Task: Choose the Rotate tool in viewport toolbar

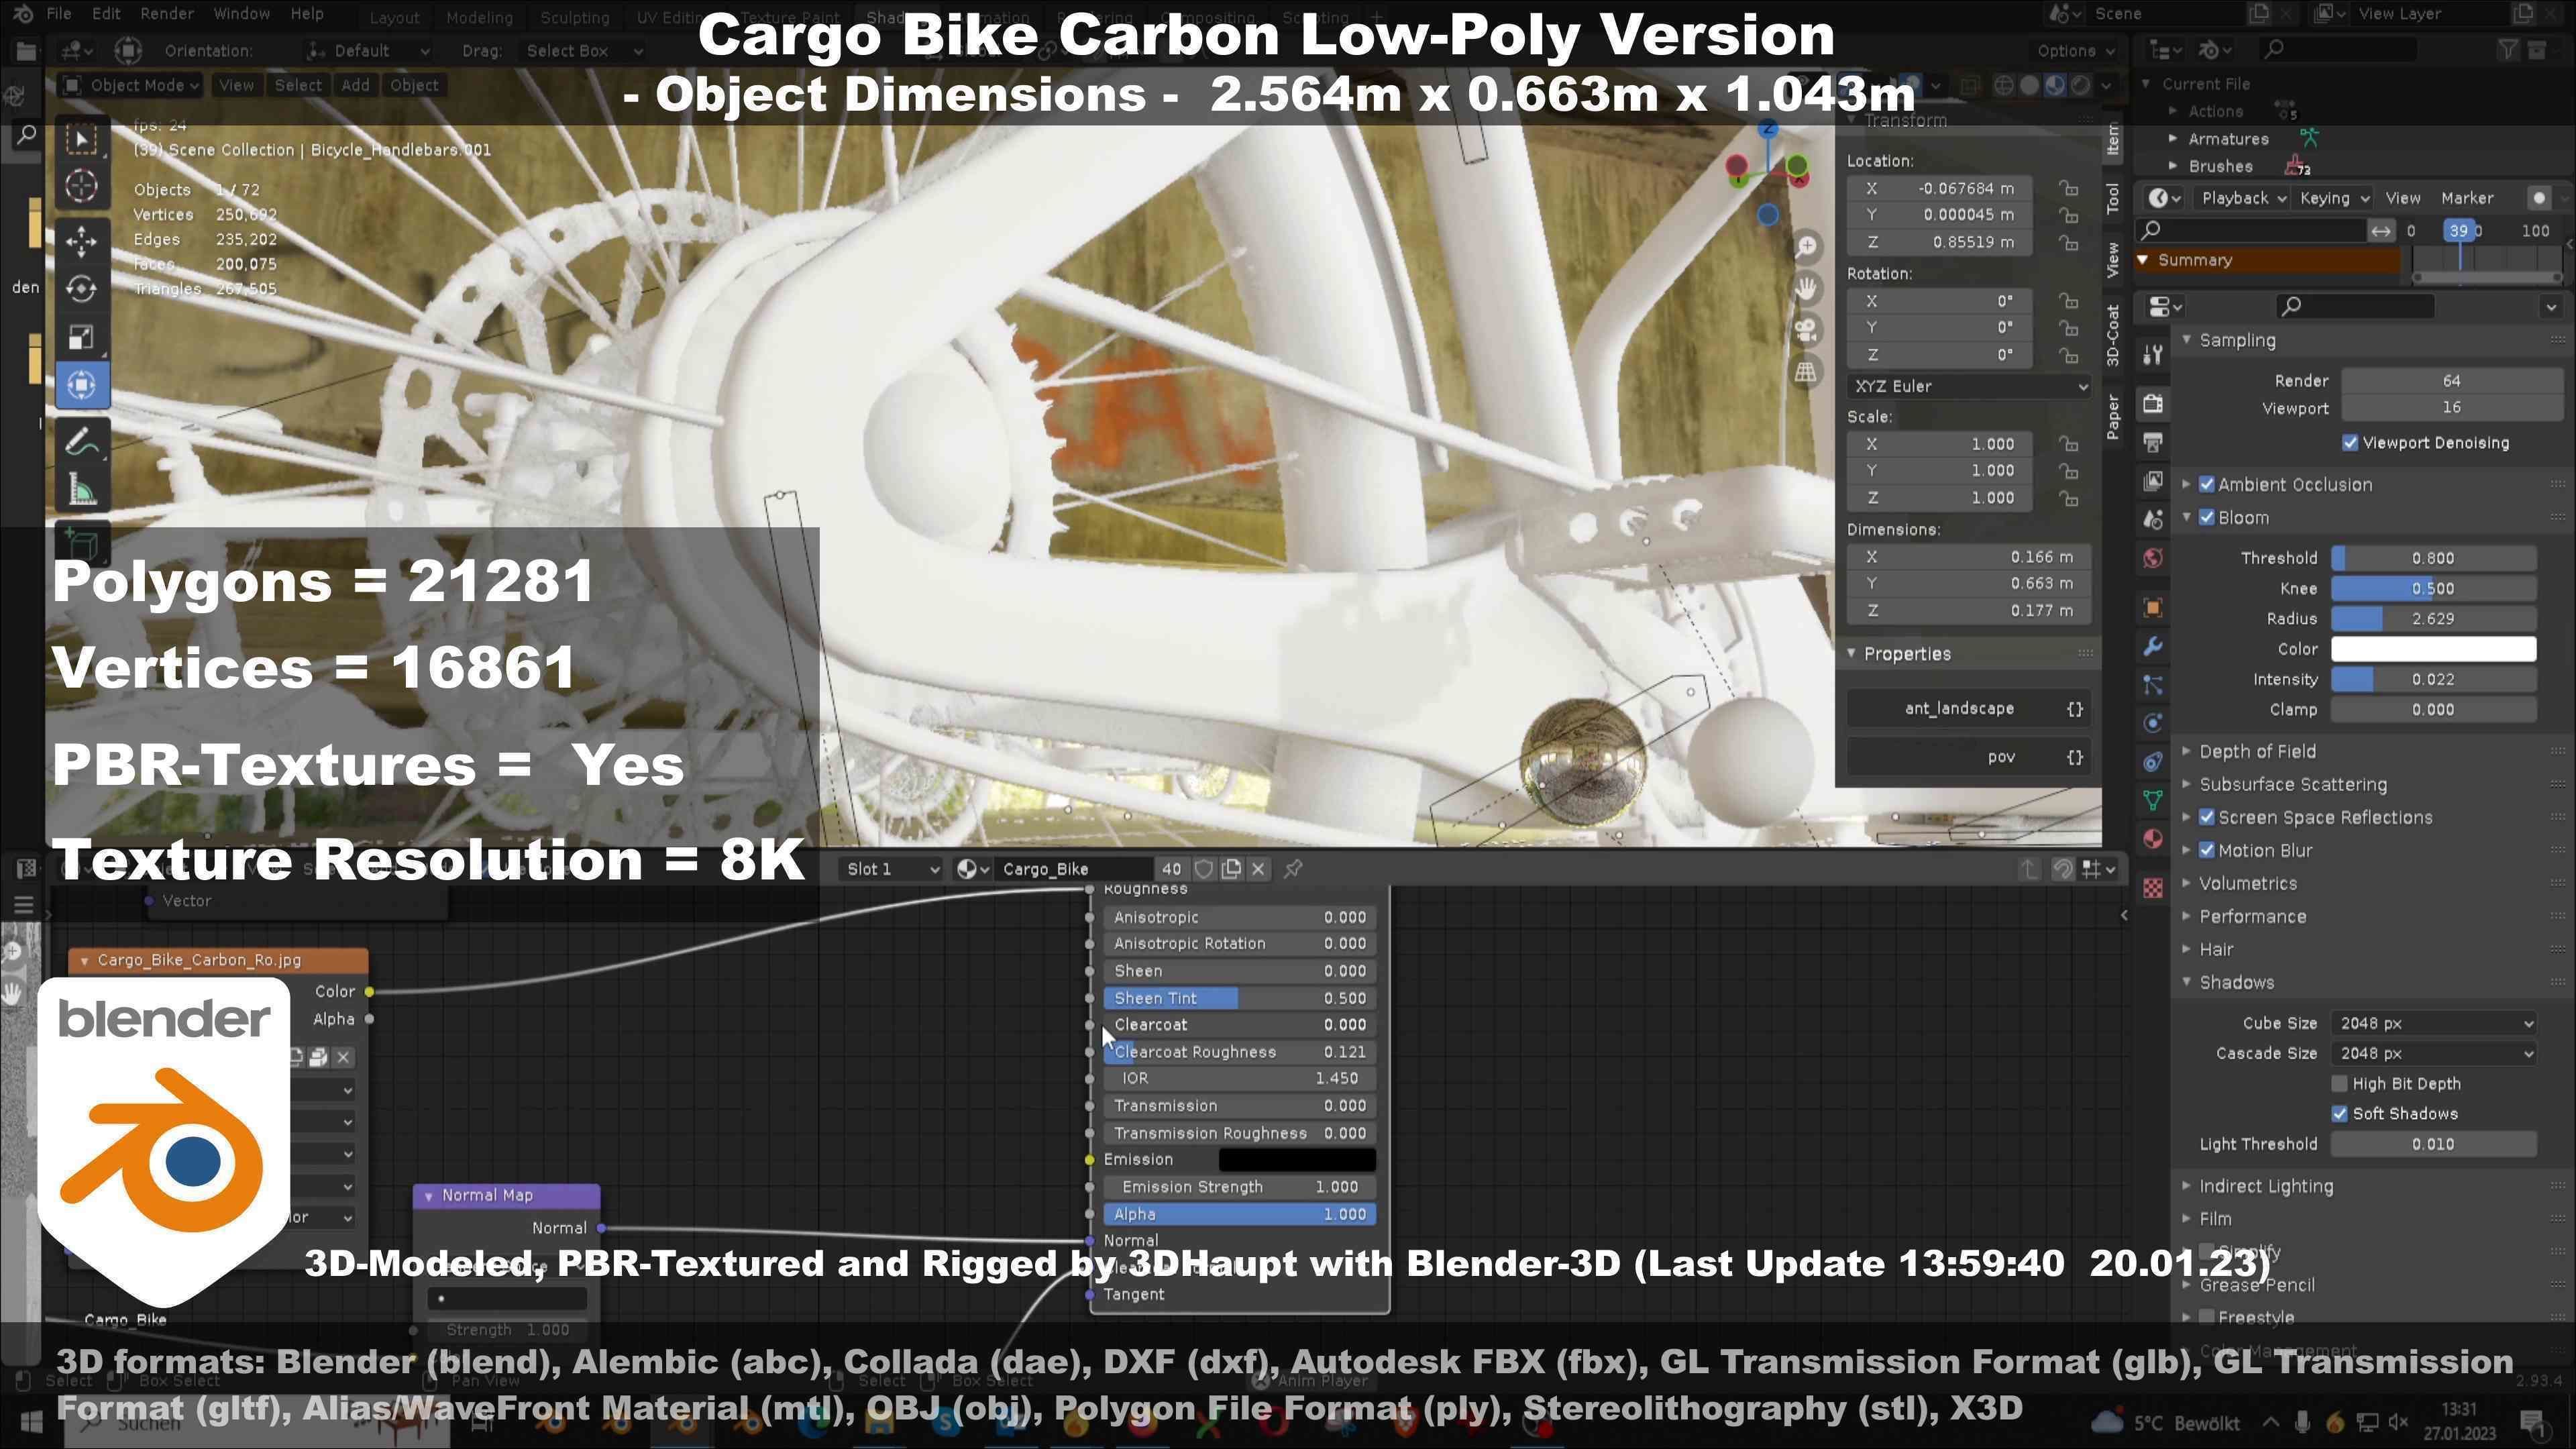Action: [x=82, y=289]
